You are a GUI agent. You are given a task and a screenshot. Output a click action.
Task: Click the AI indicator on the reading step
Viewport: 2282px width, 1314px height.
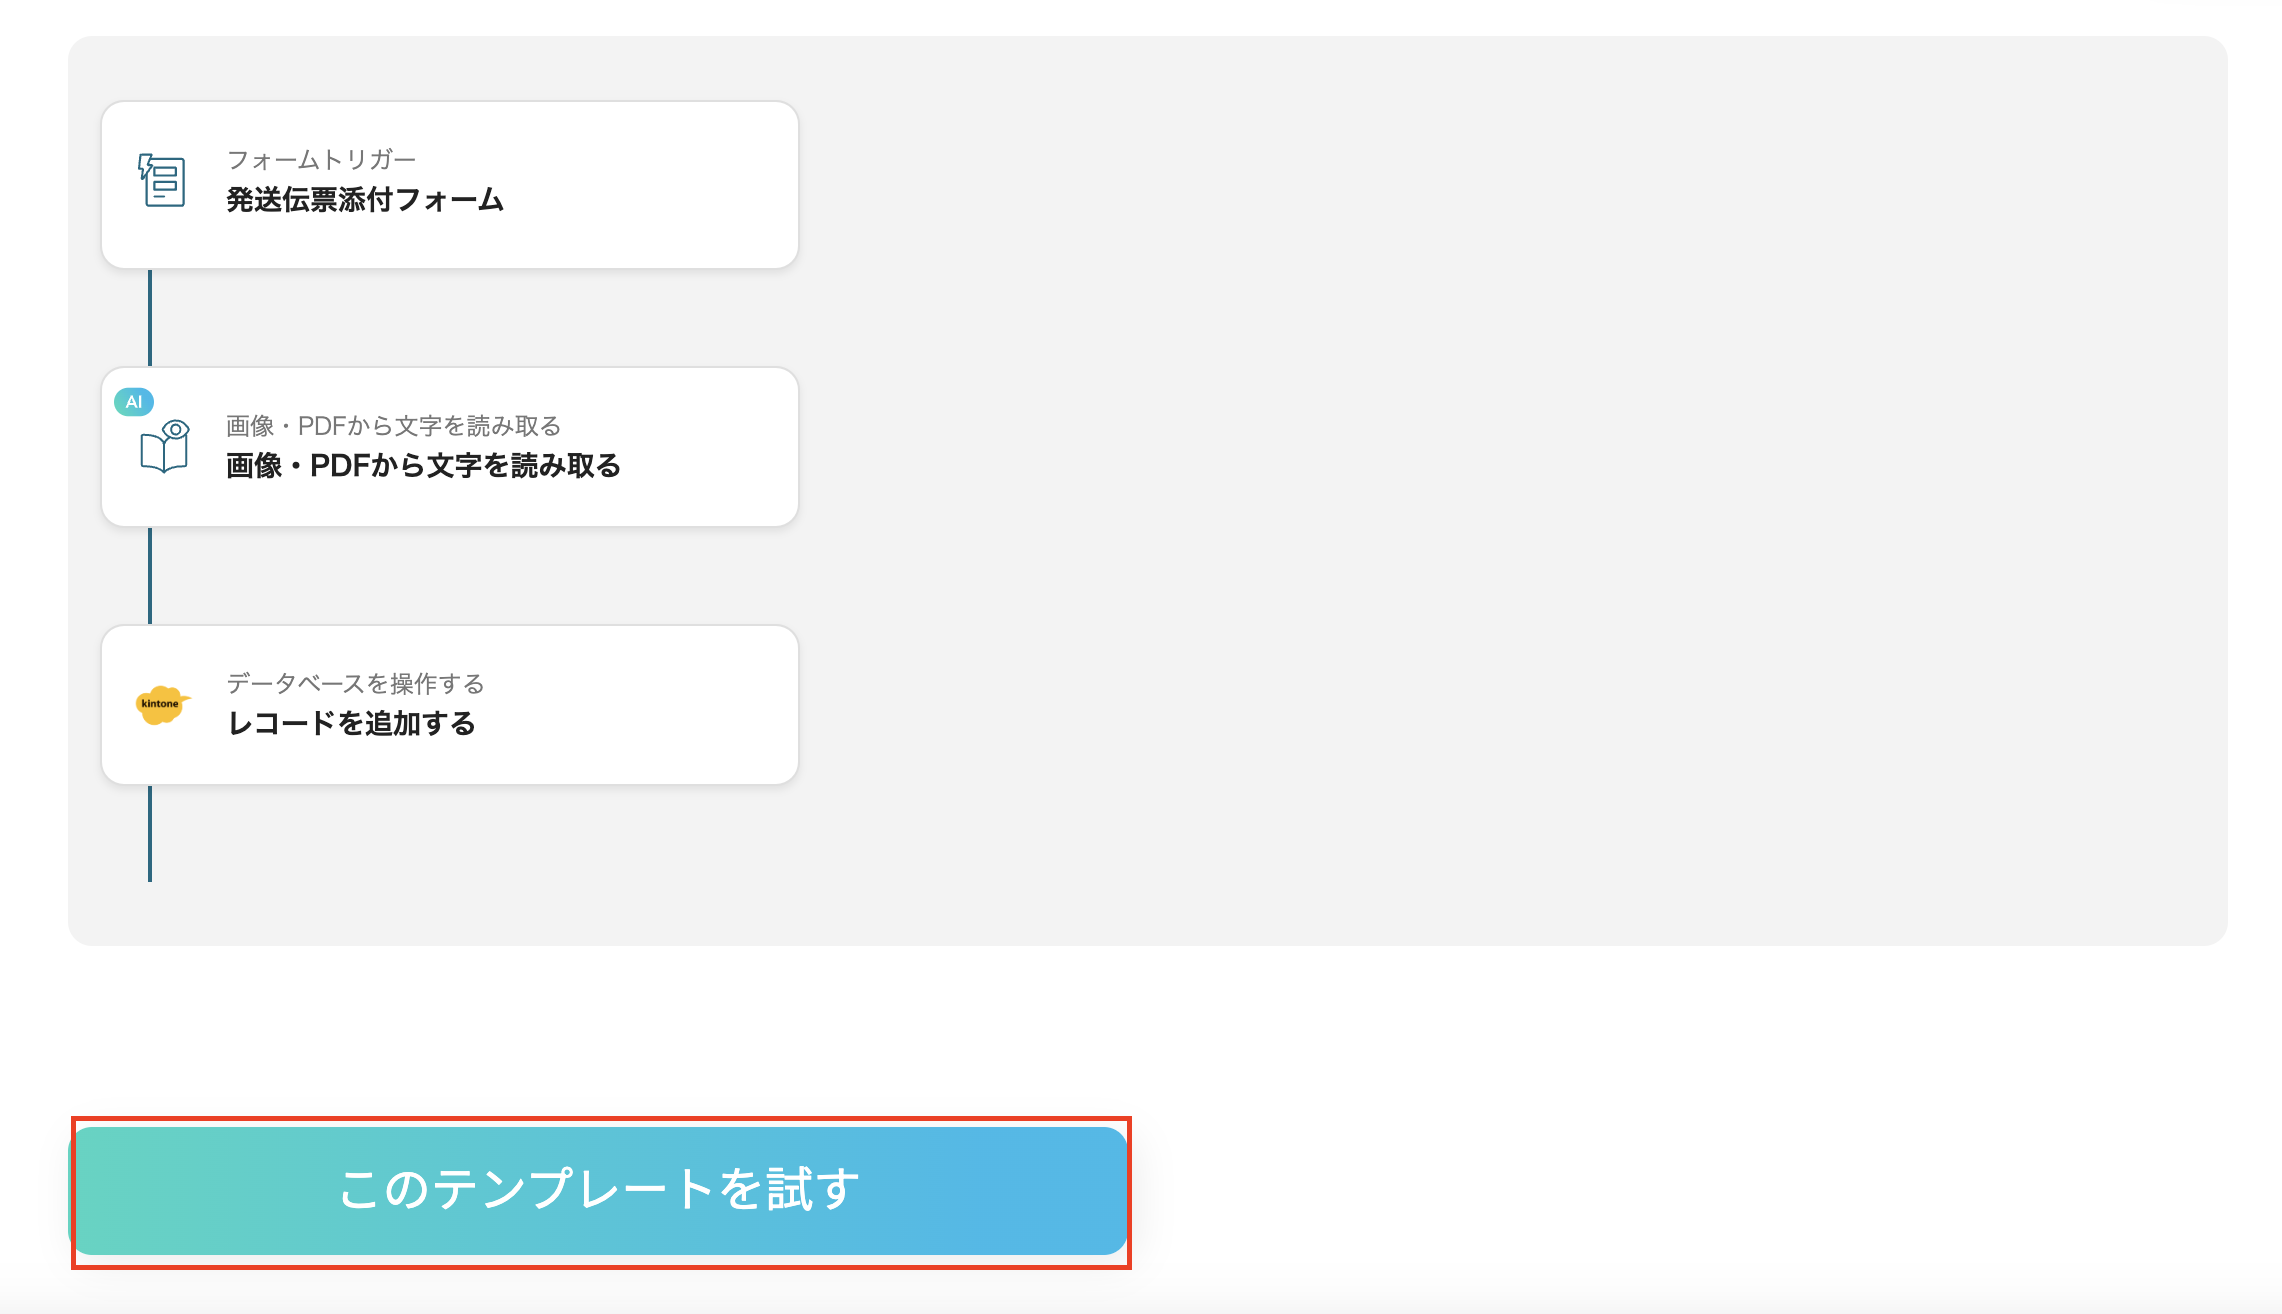tap(135, 401)
